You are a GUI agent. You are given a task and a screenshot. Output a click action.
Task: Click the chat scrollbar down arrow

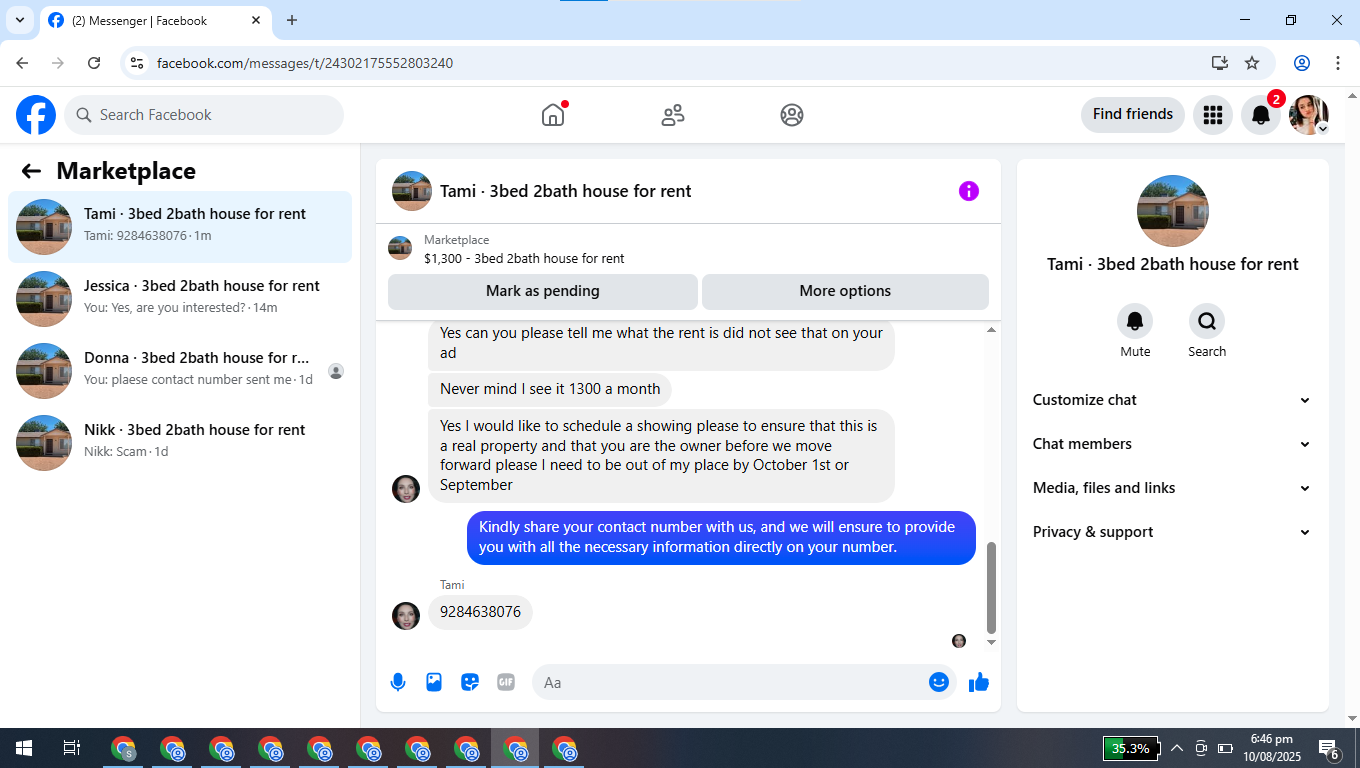tap(992, 642)
